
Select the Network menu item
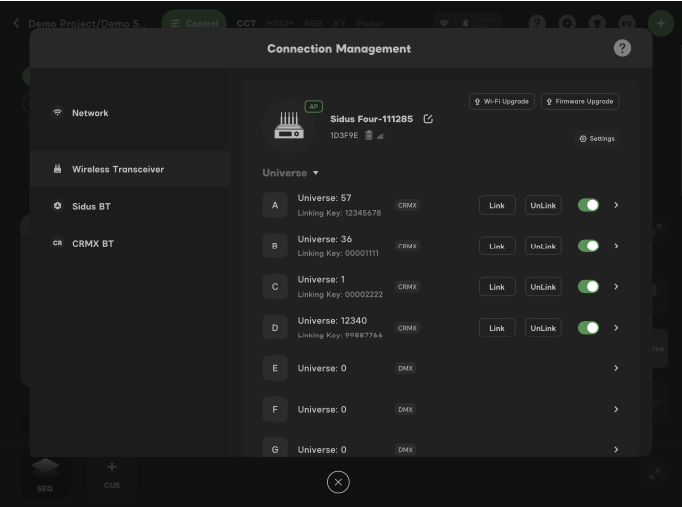click(x=130, y=113)
